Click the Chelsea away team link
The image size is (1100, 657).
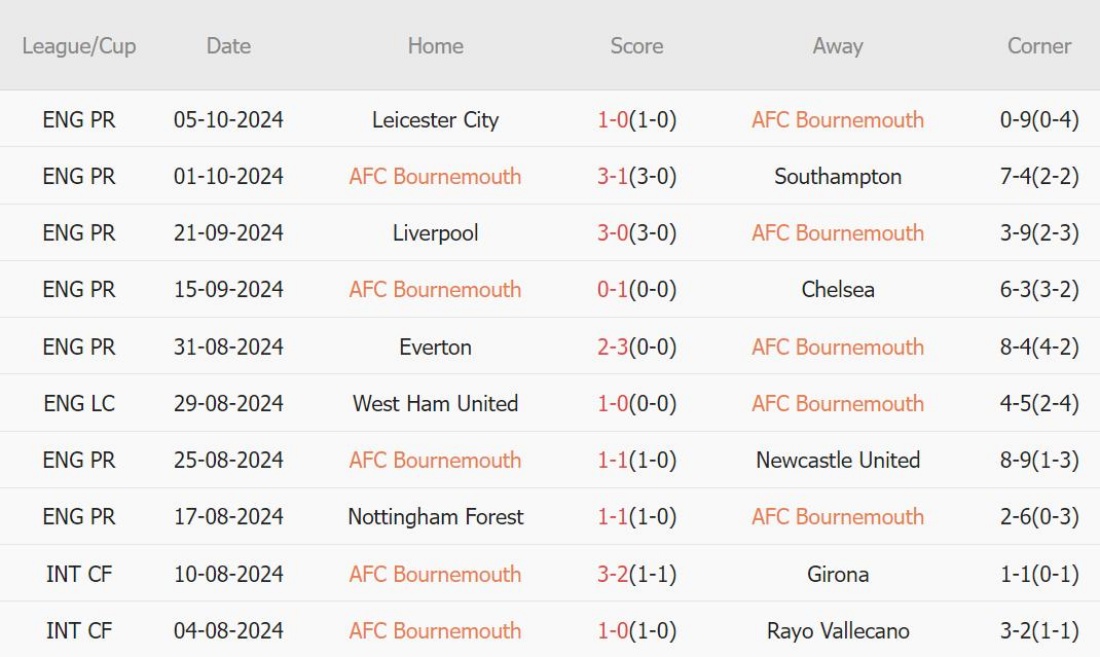click(x=837, y=290)
